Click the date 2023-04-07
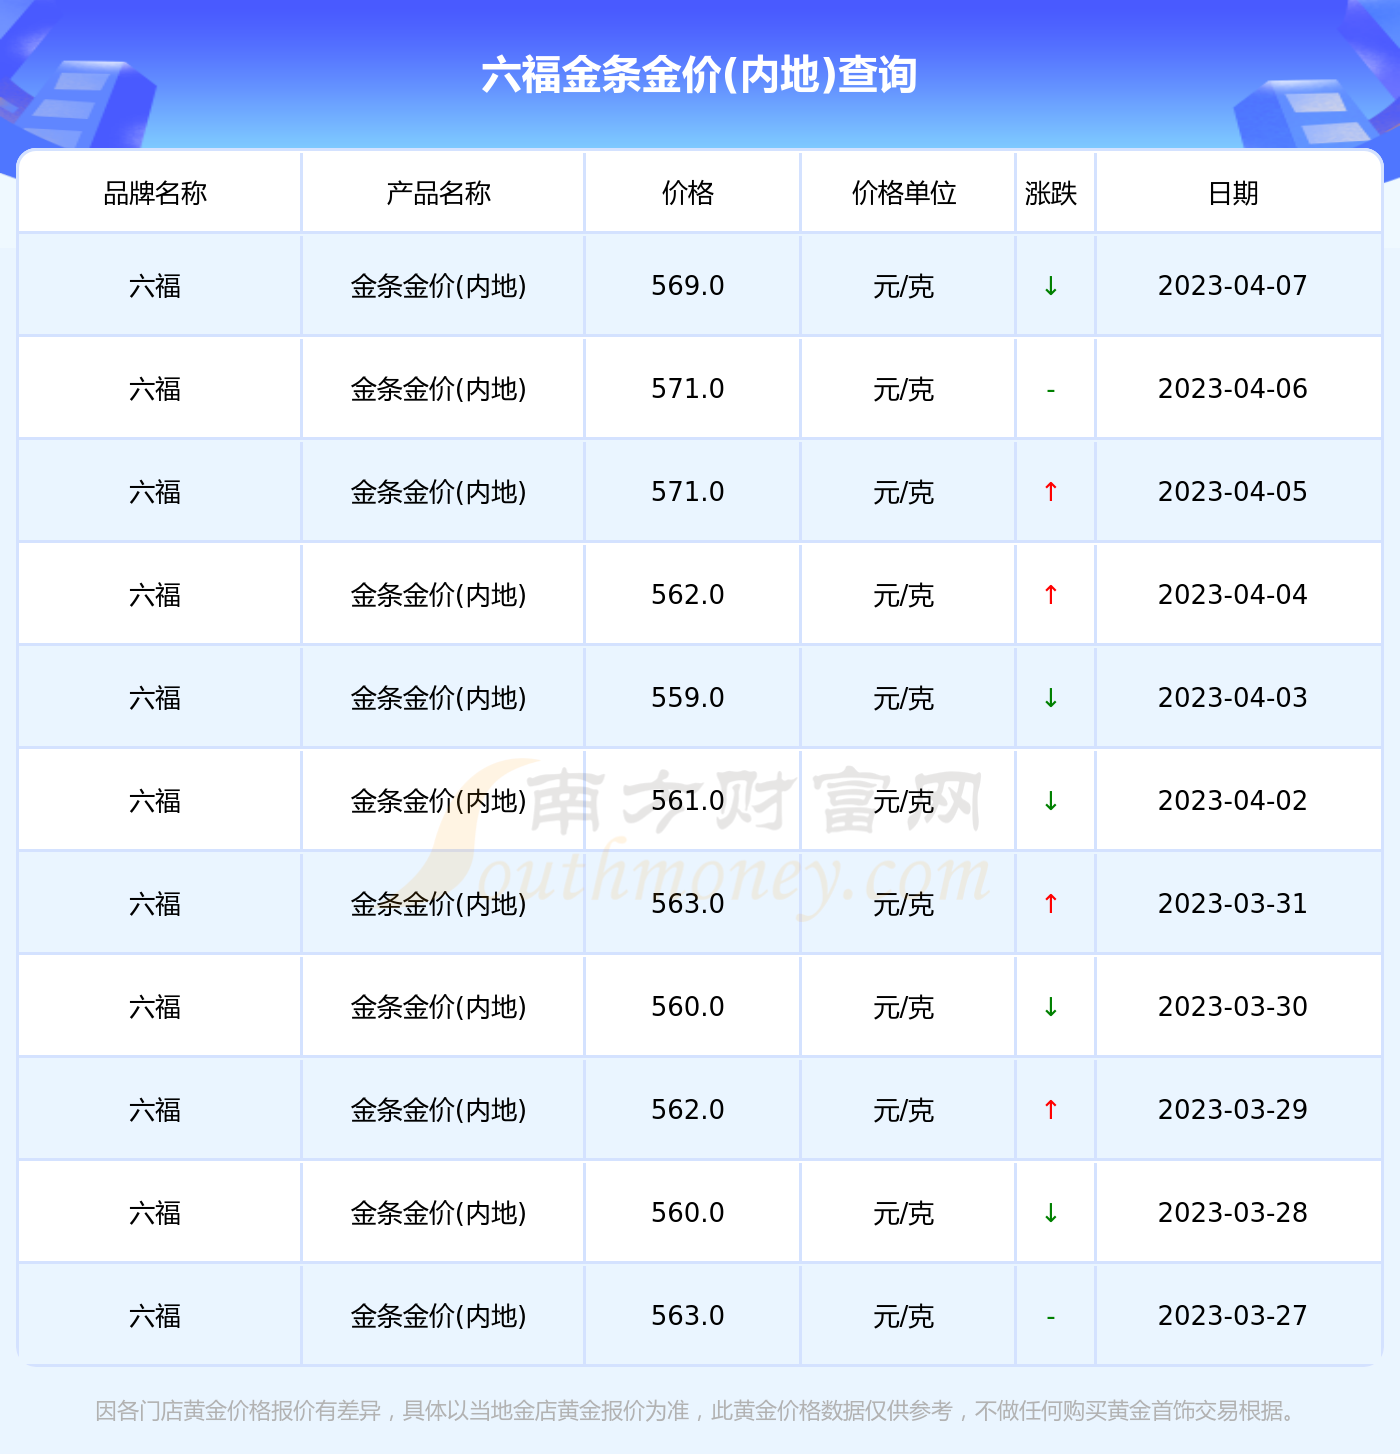Image resolution: width=1400 pixels, height=1455 pixels. [x=1233, y=286]
